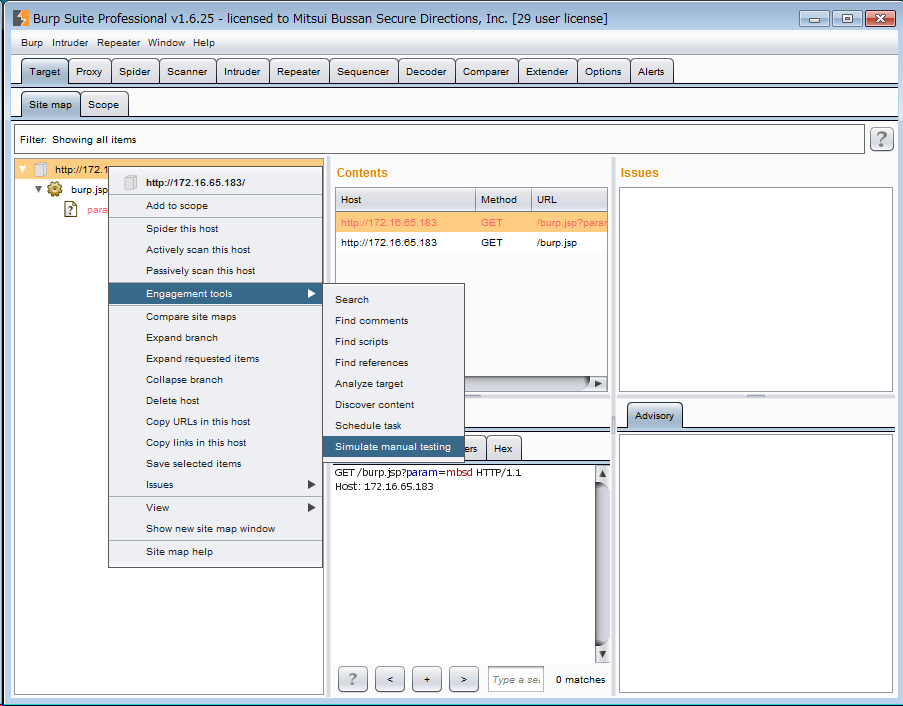This screenshot has width=903, height=706.
Task: Open the Repeater tab
Action: 298,71
